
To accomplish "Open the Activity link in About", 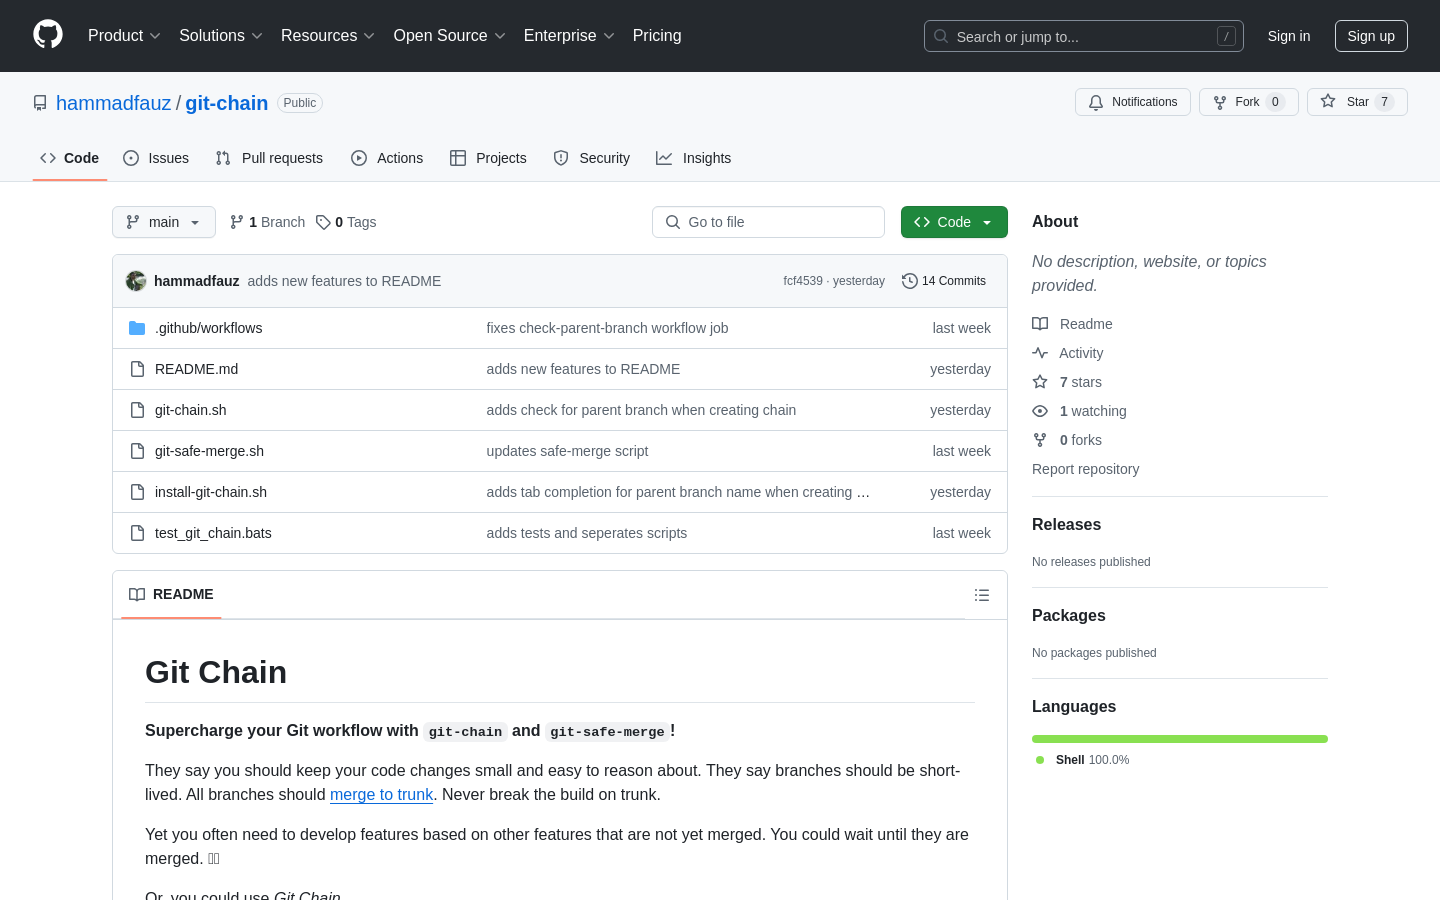I will (1068, 353).
